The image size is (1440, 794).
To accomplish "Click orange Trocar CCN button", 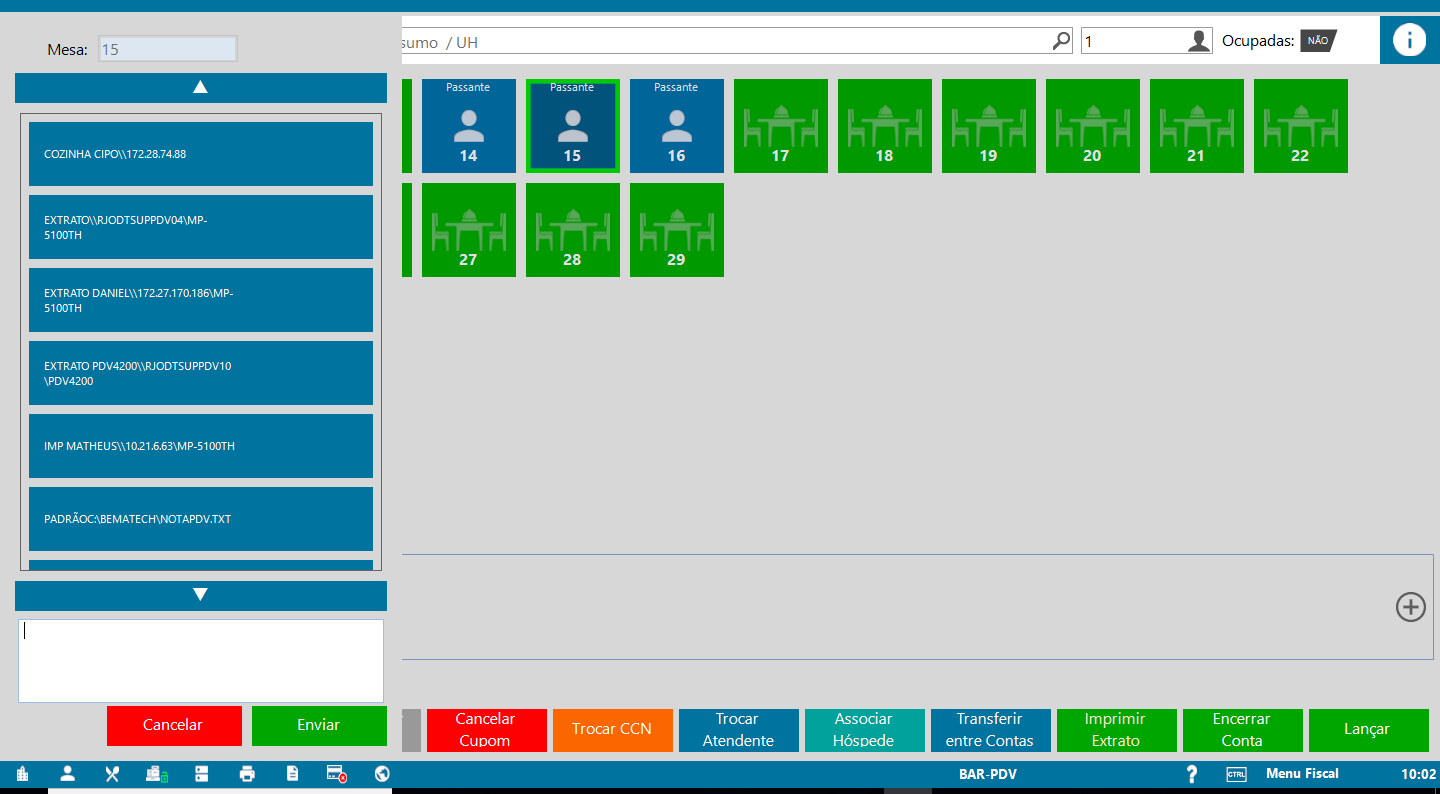I will [613, 730].
